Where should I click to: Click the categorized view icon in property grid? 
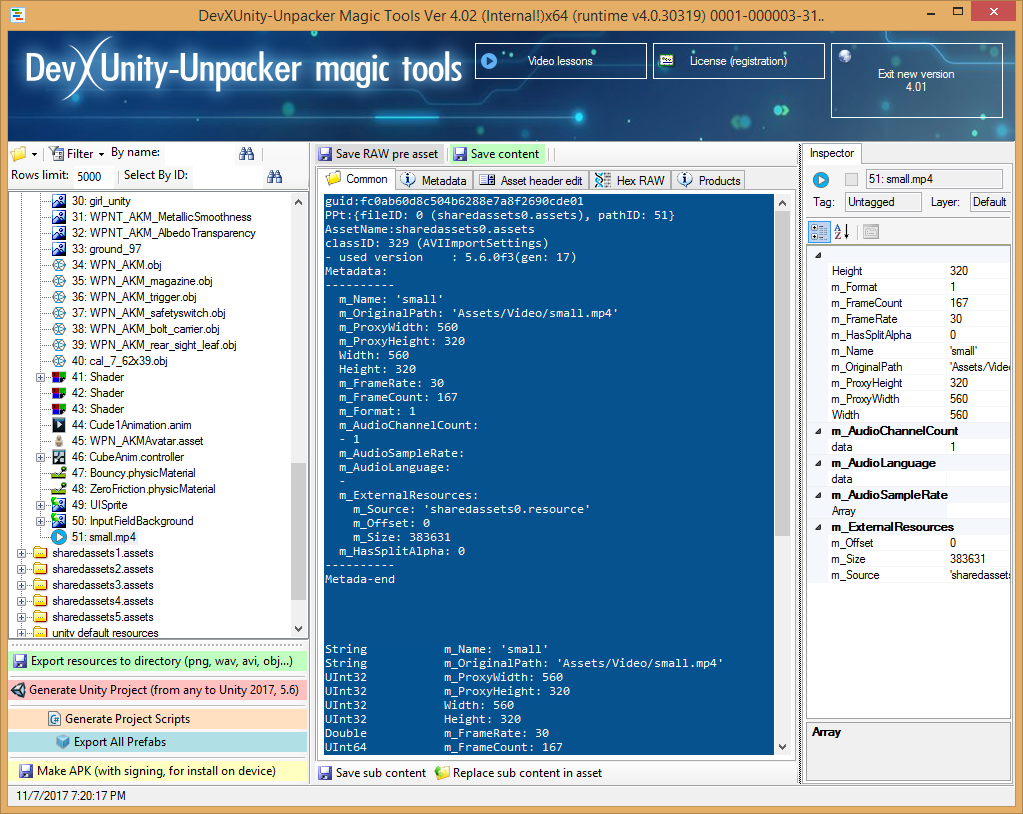[819, 232]
